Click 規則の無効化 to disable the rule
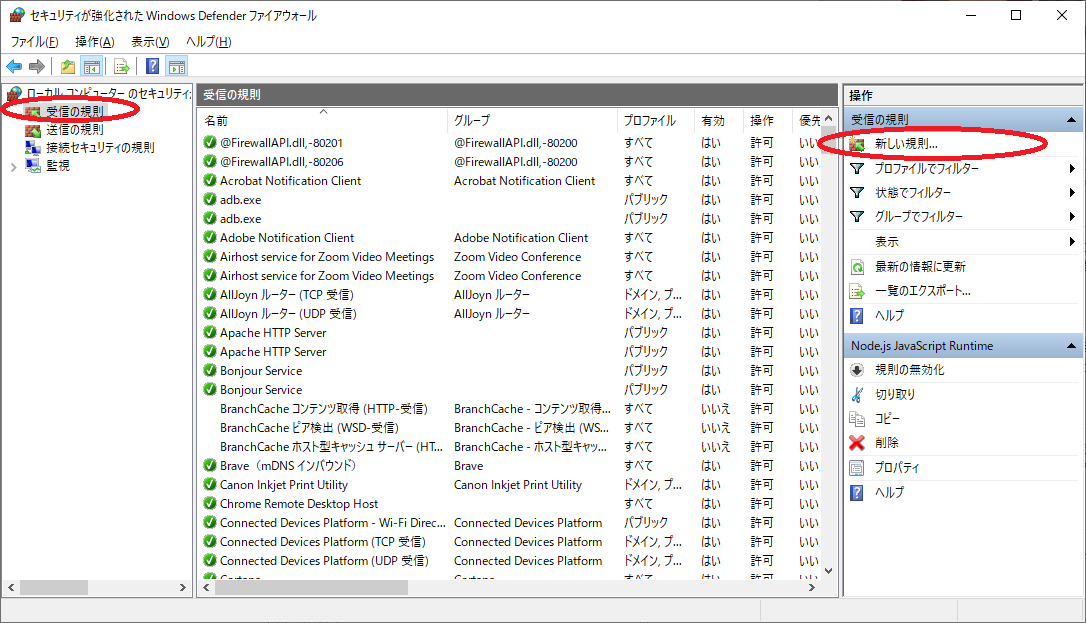Viewport: 1086px width, 623px height. coord(909,370)
